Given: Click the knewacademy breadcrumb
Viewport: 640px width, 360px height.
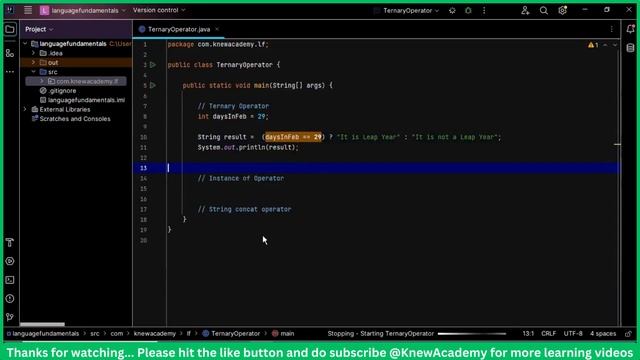Looking at the screenshot, I should coord(155,334).
